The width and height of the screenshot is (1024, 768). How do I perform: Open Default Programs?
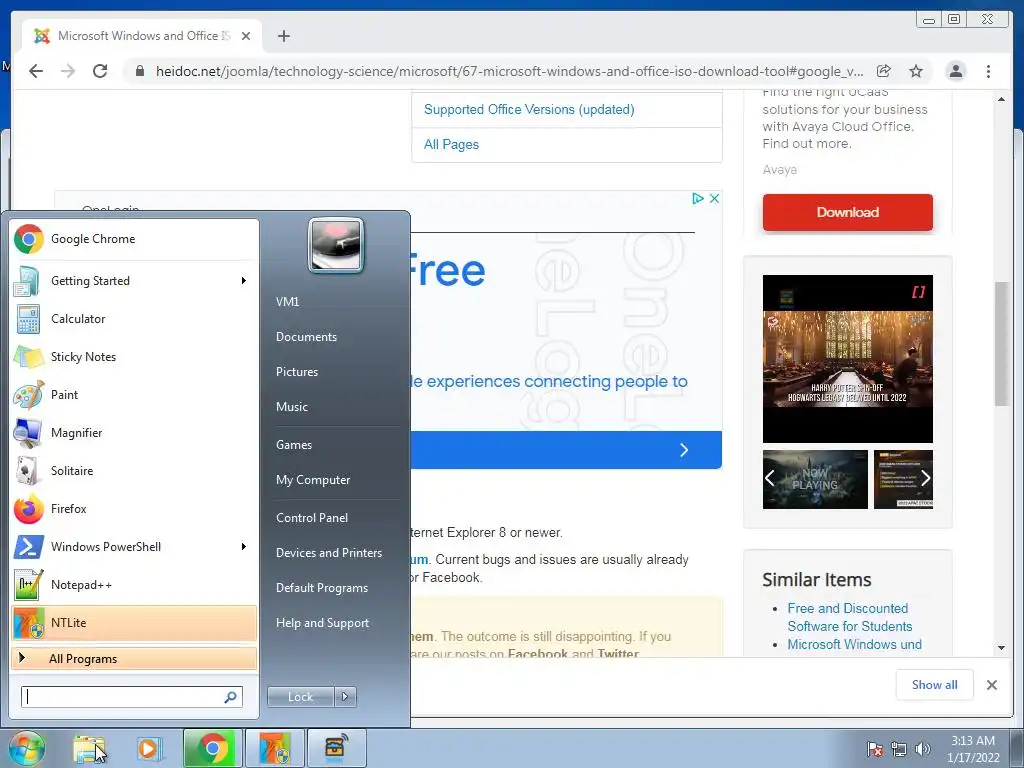[x=322, y=588]
